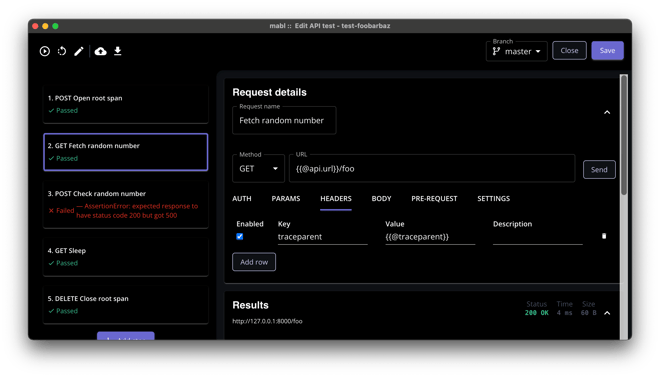Click the cloud upload icon

pyautogui.click(x=101, y=51)
